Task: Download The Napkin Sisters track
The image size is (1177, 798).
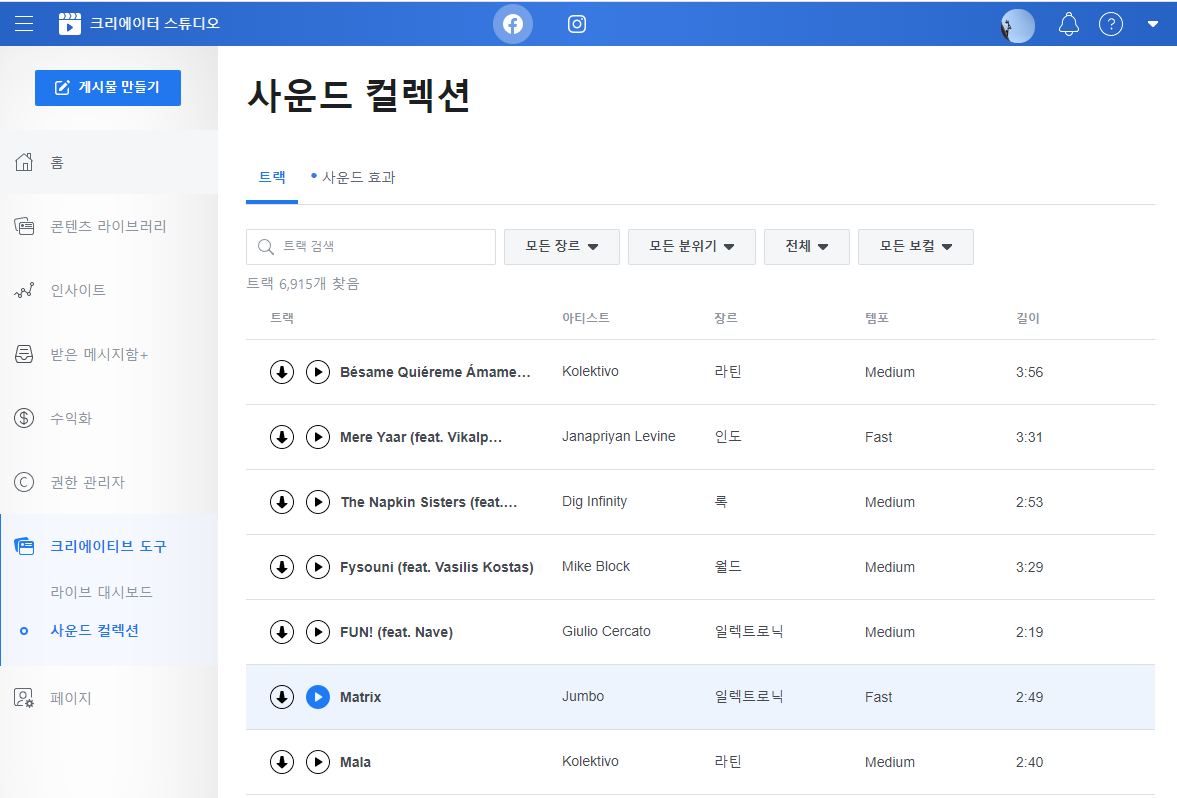Action: 282,502
